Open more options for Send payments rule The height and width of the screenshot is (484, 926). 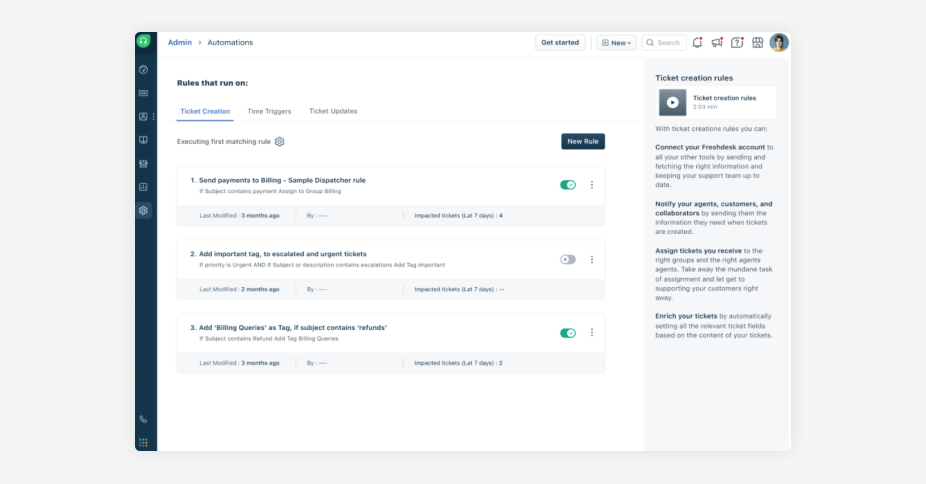592,185
